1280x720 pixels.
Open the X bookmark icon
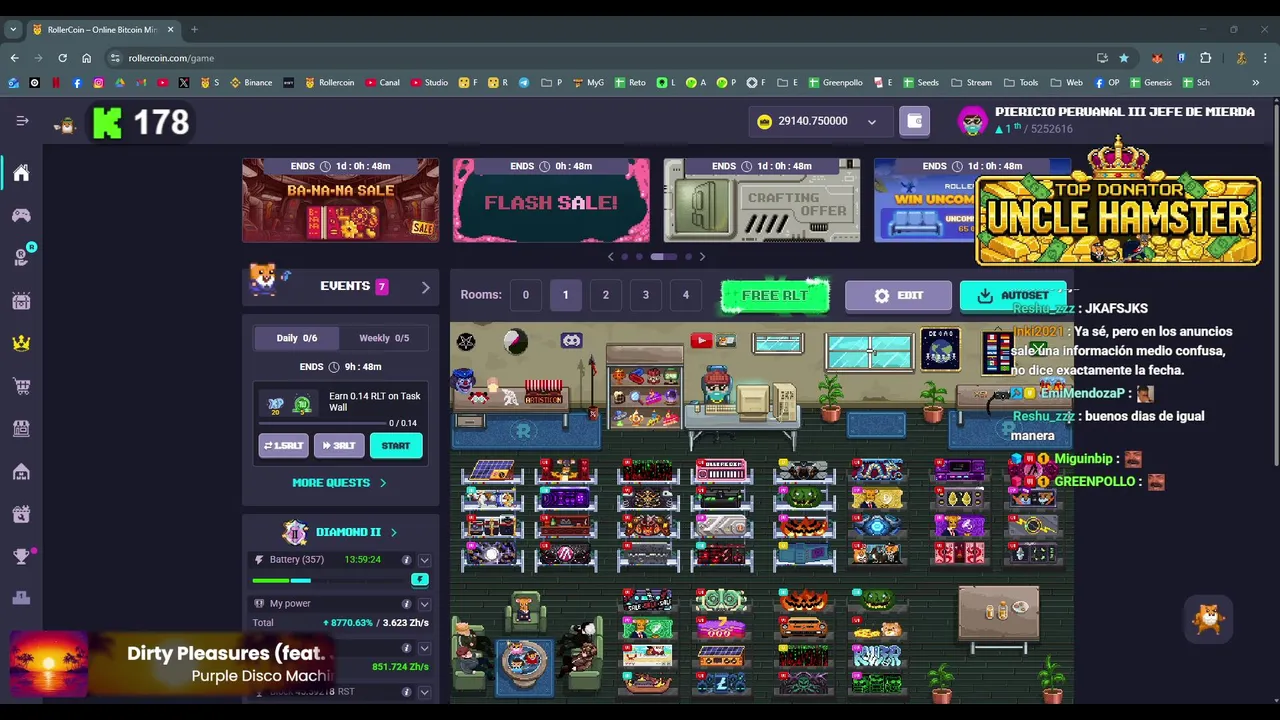[184, 82]
